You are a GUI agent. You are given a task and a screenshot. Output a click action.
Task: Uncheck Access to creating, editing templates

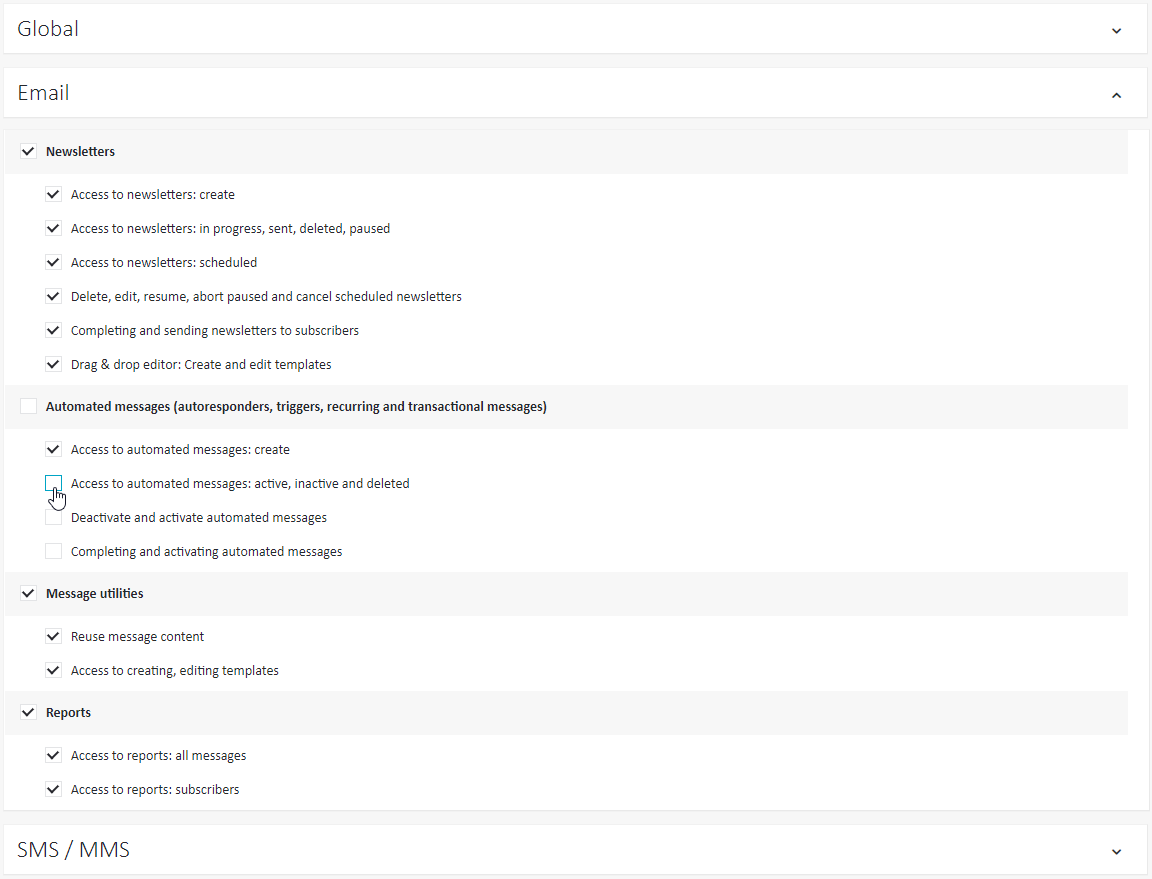tap(54, 670)
